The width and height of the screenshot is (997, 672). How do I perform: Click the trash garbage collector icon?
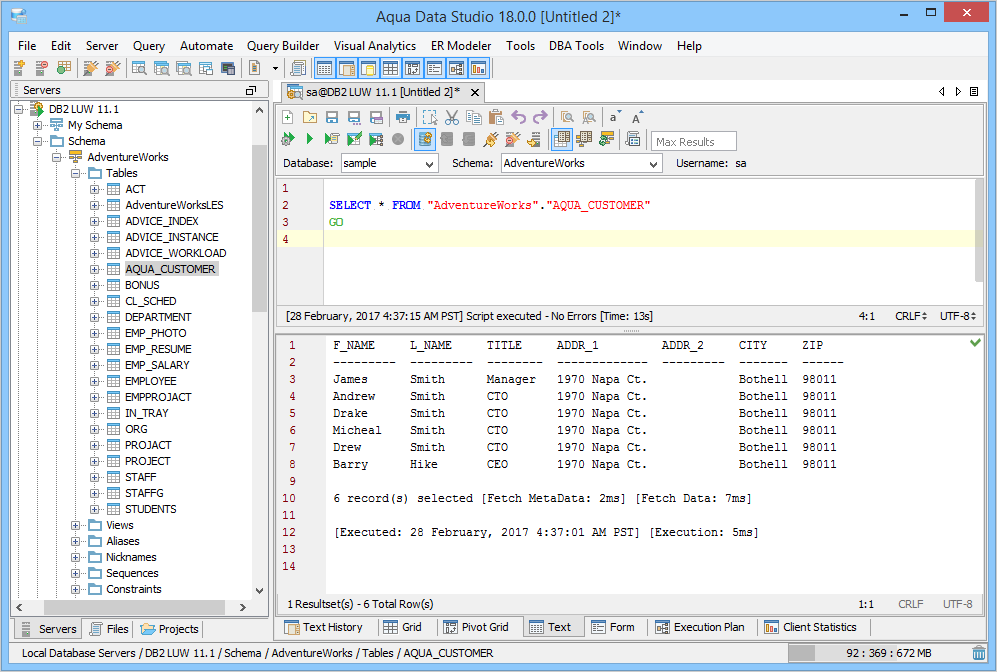coord(978,653)
